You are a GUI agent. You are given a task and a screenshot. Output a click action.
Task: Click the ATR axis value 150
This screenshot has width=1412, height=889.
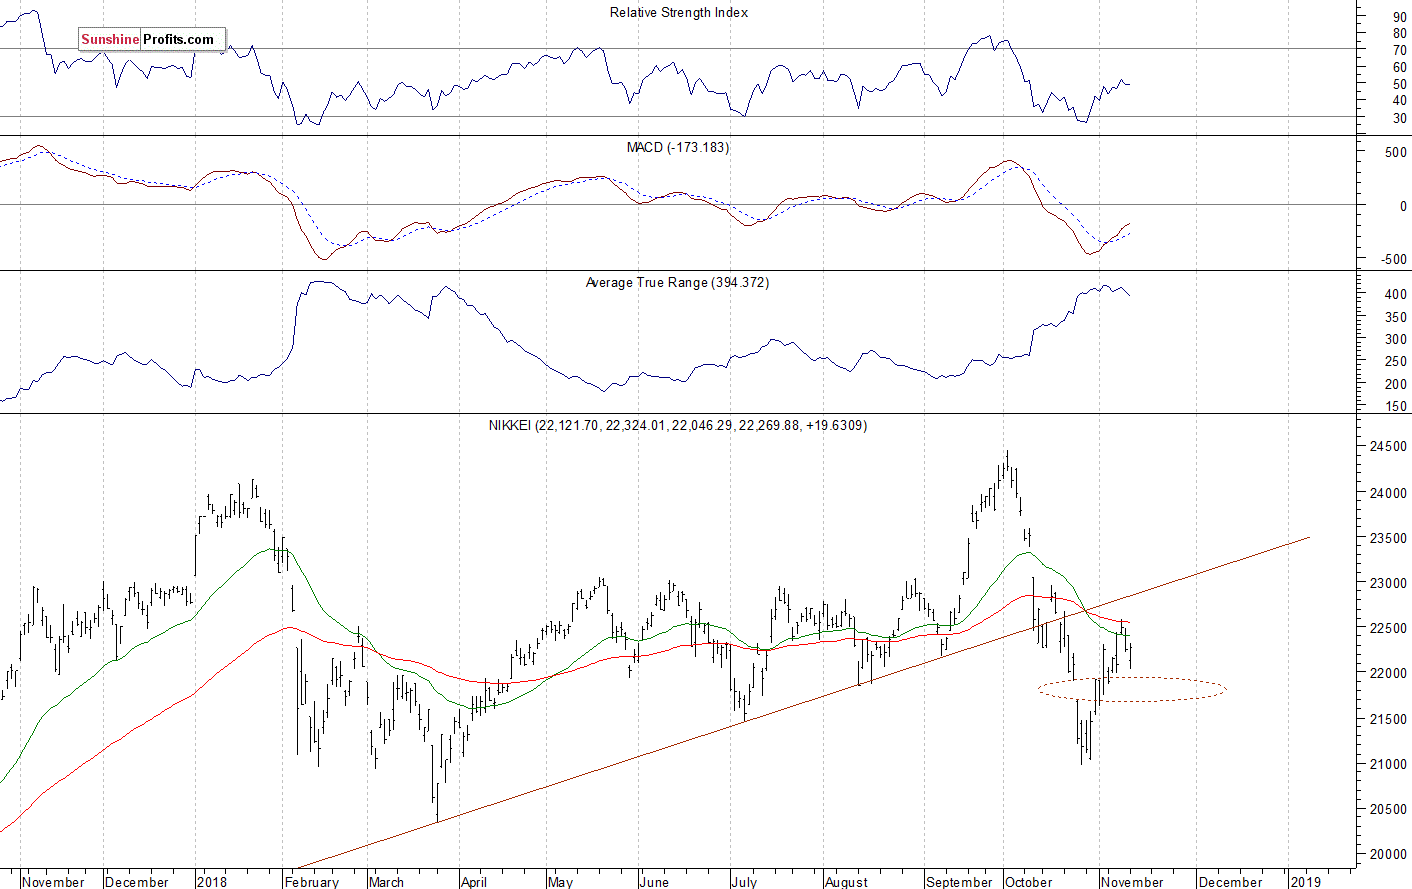pyautogui.click(x=1395, y=407)
